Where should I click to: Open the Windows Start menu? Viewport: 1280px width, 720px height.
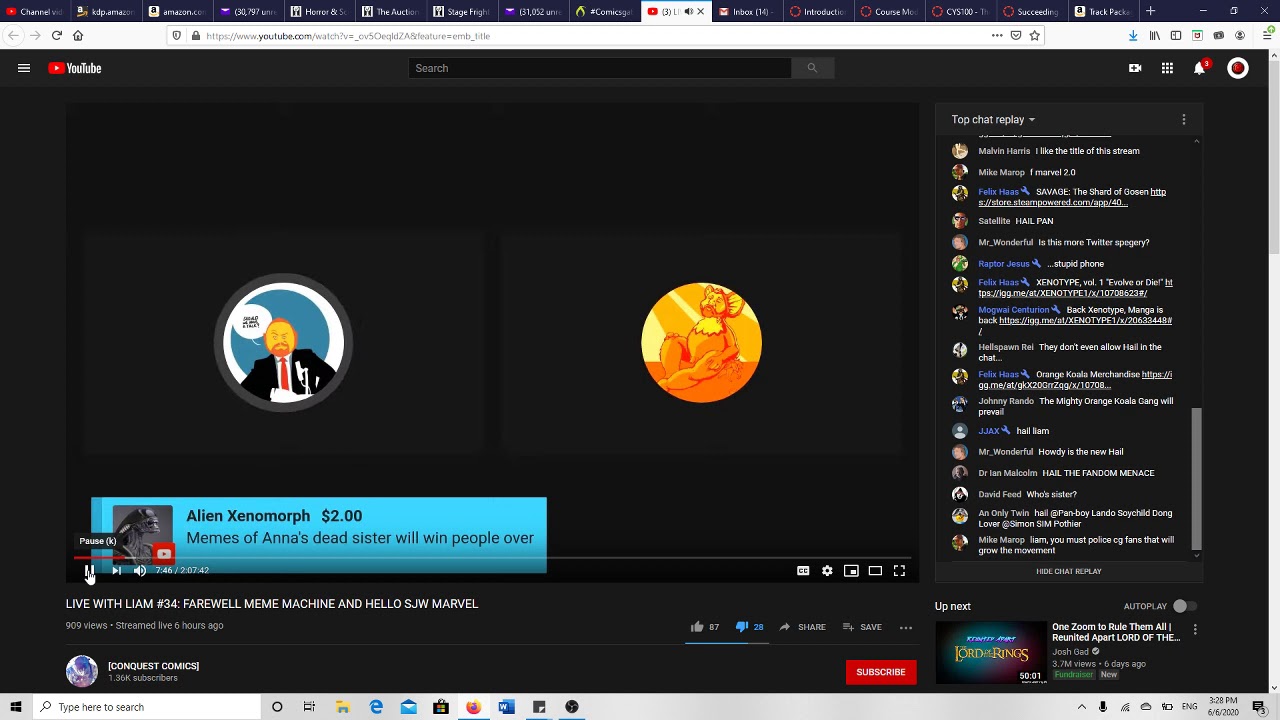tap(15, 707)
